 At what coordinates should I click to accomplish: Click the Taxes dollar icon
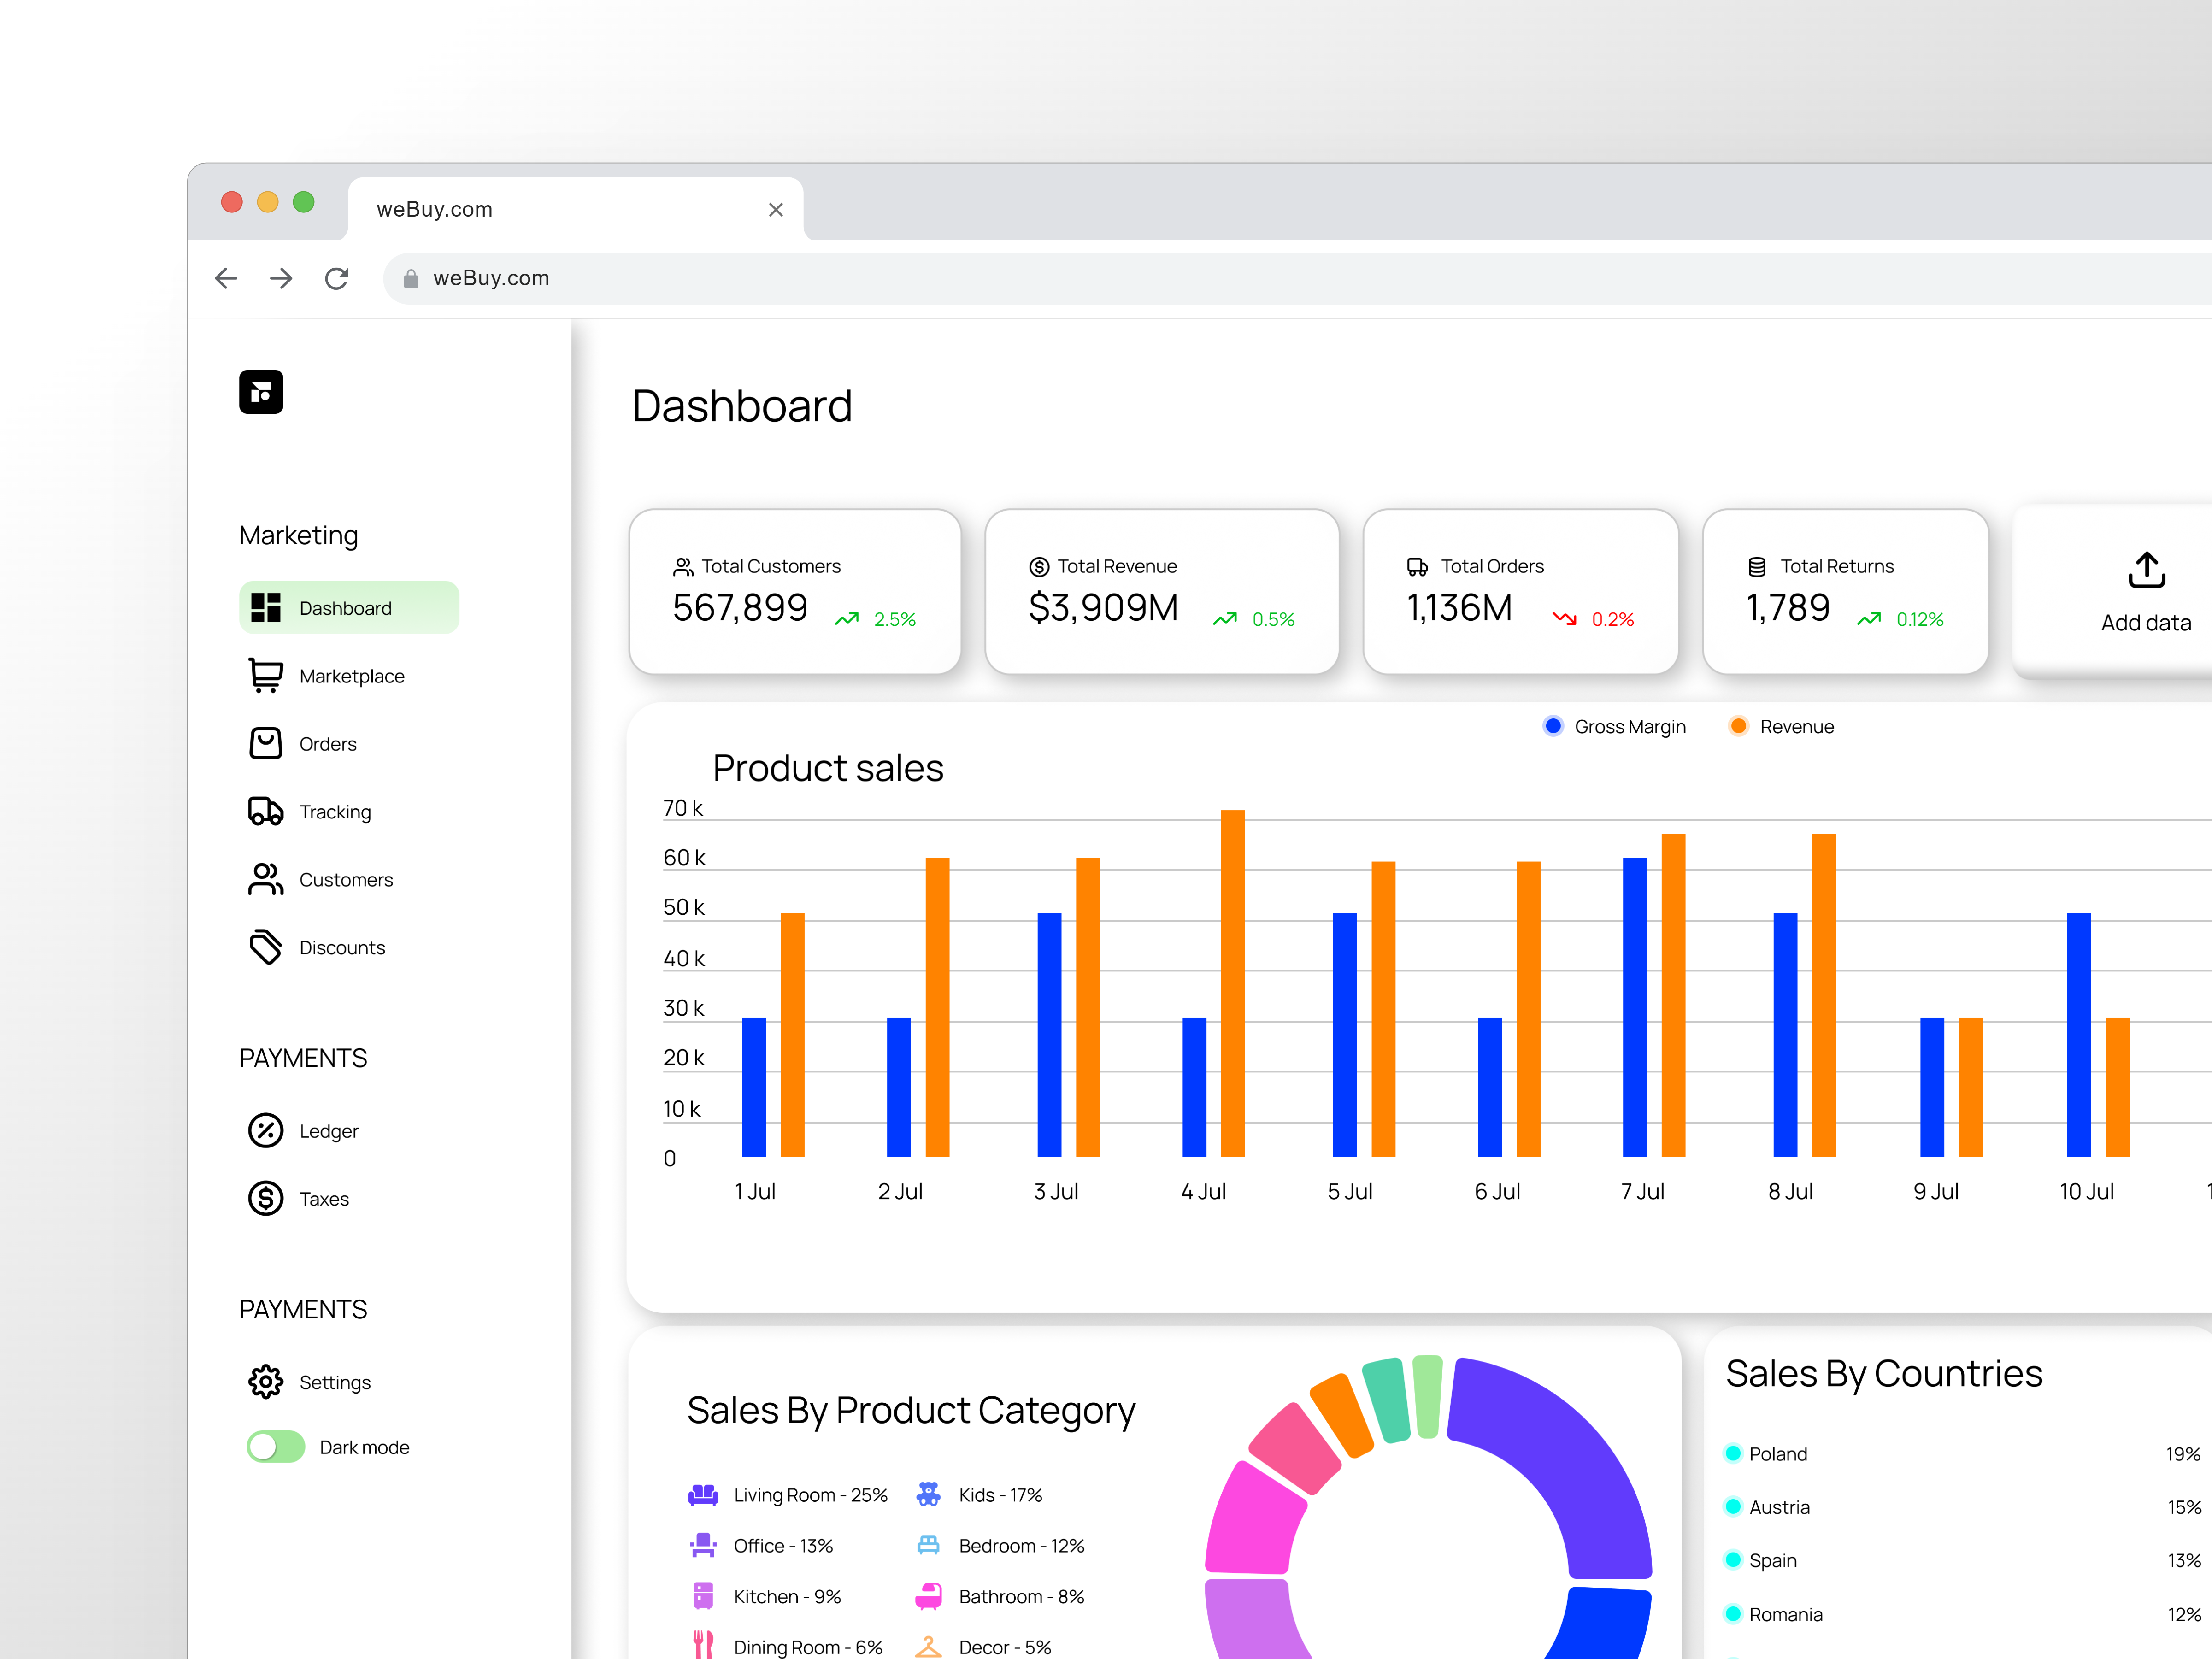click(x=265, y=1198)
